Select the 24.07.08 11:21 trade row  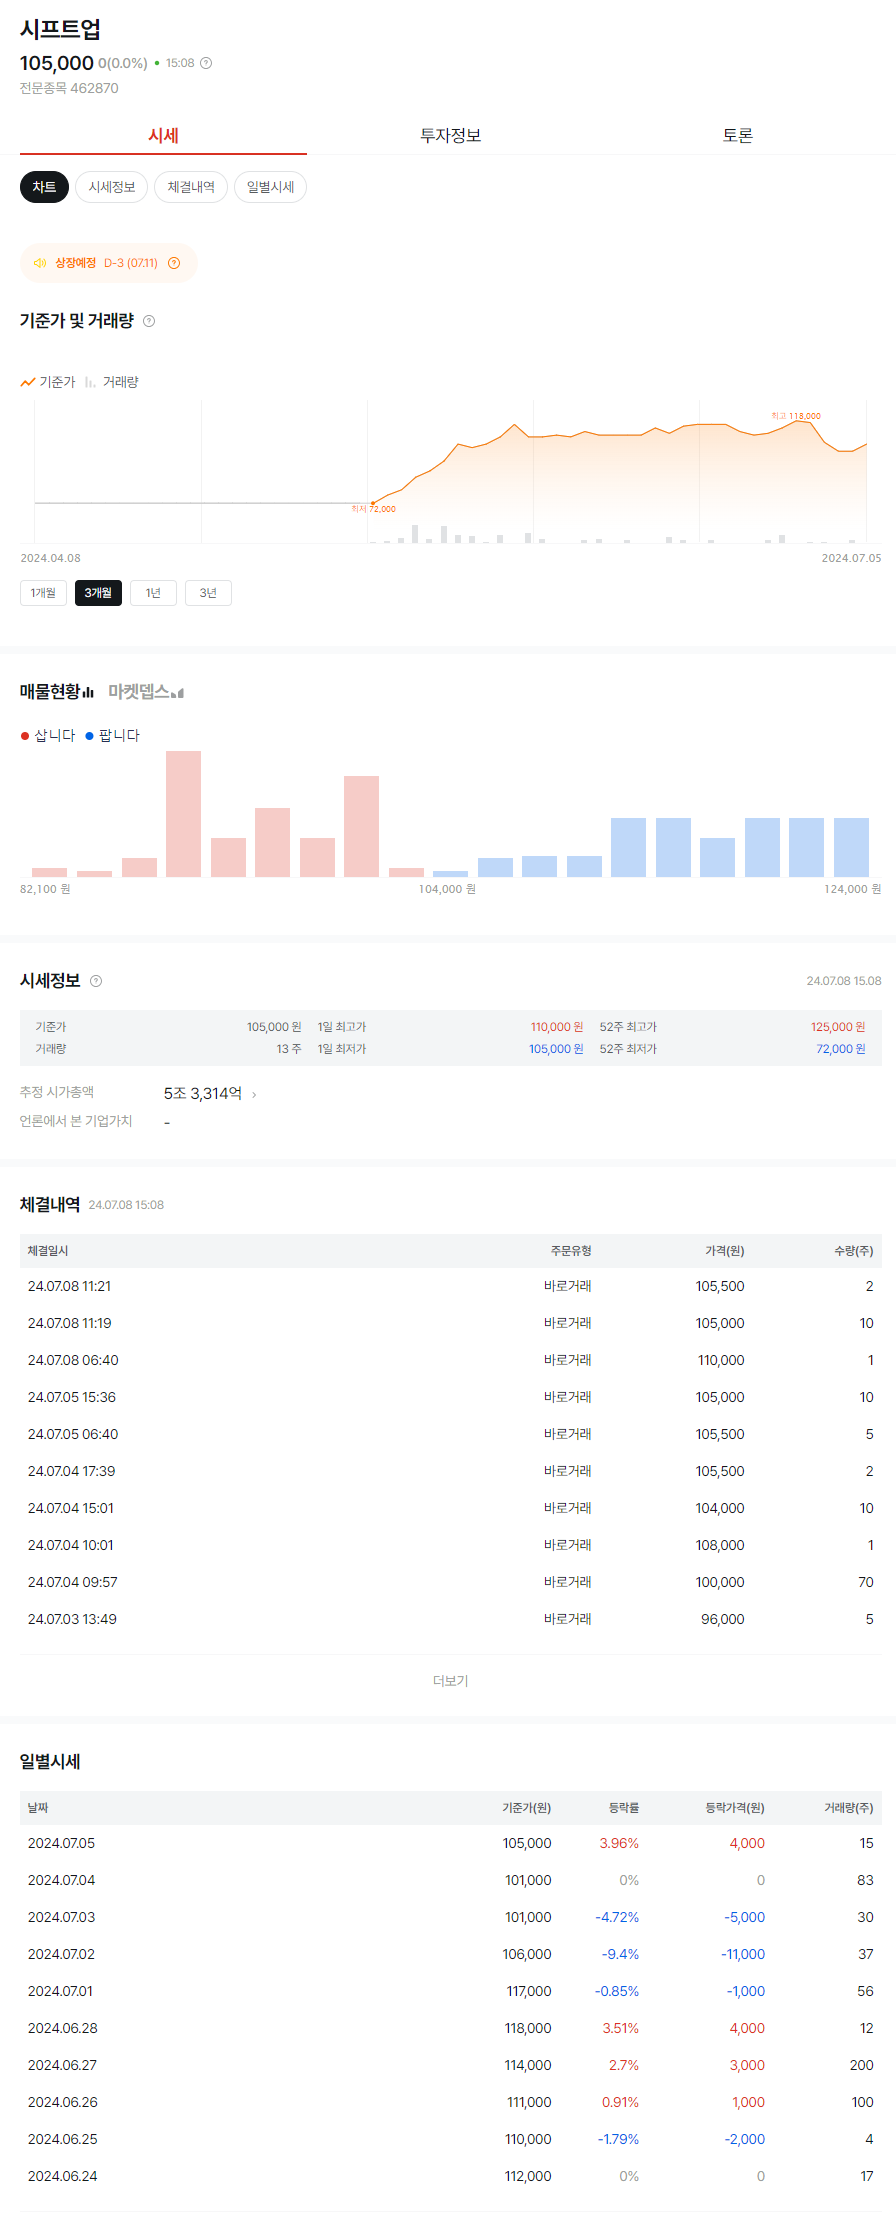(451, 1286)
